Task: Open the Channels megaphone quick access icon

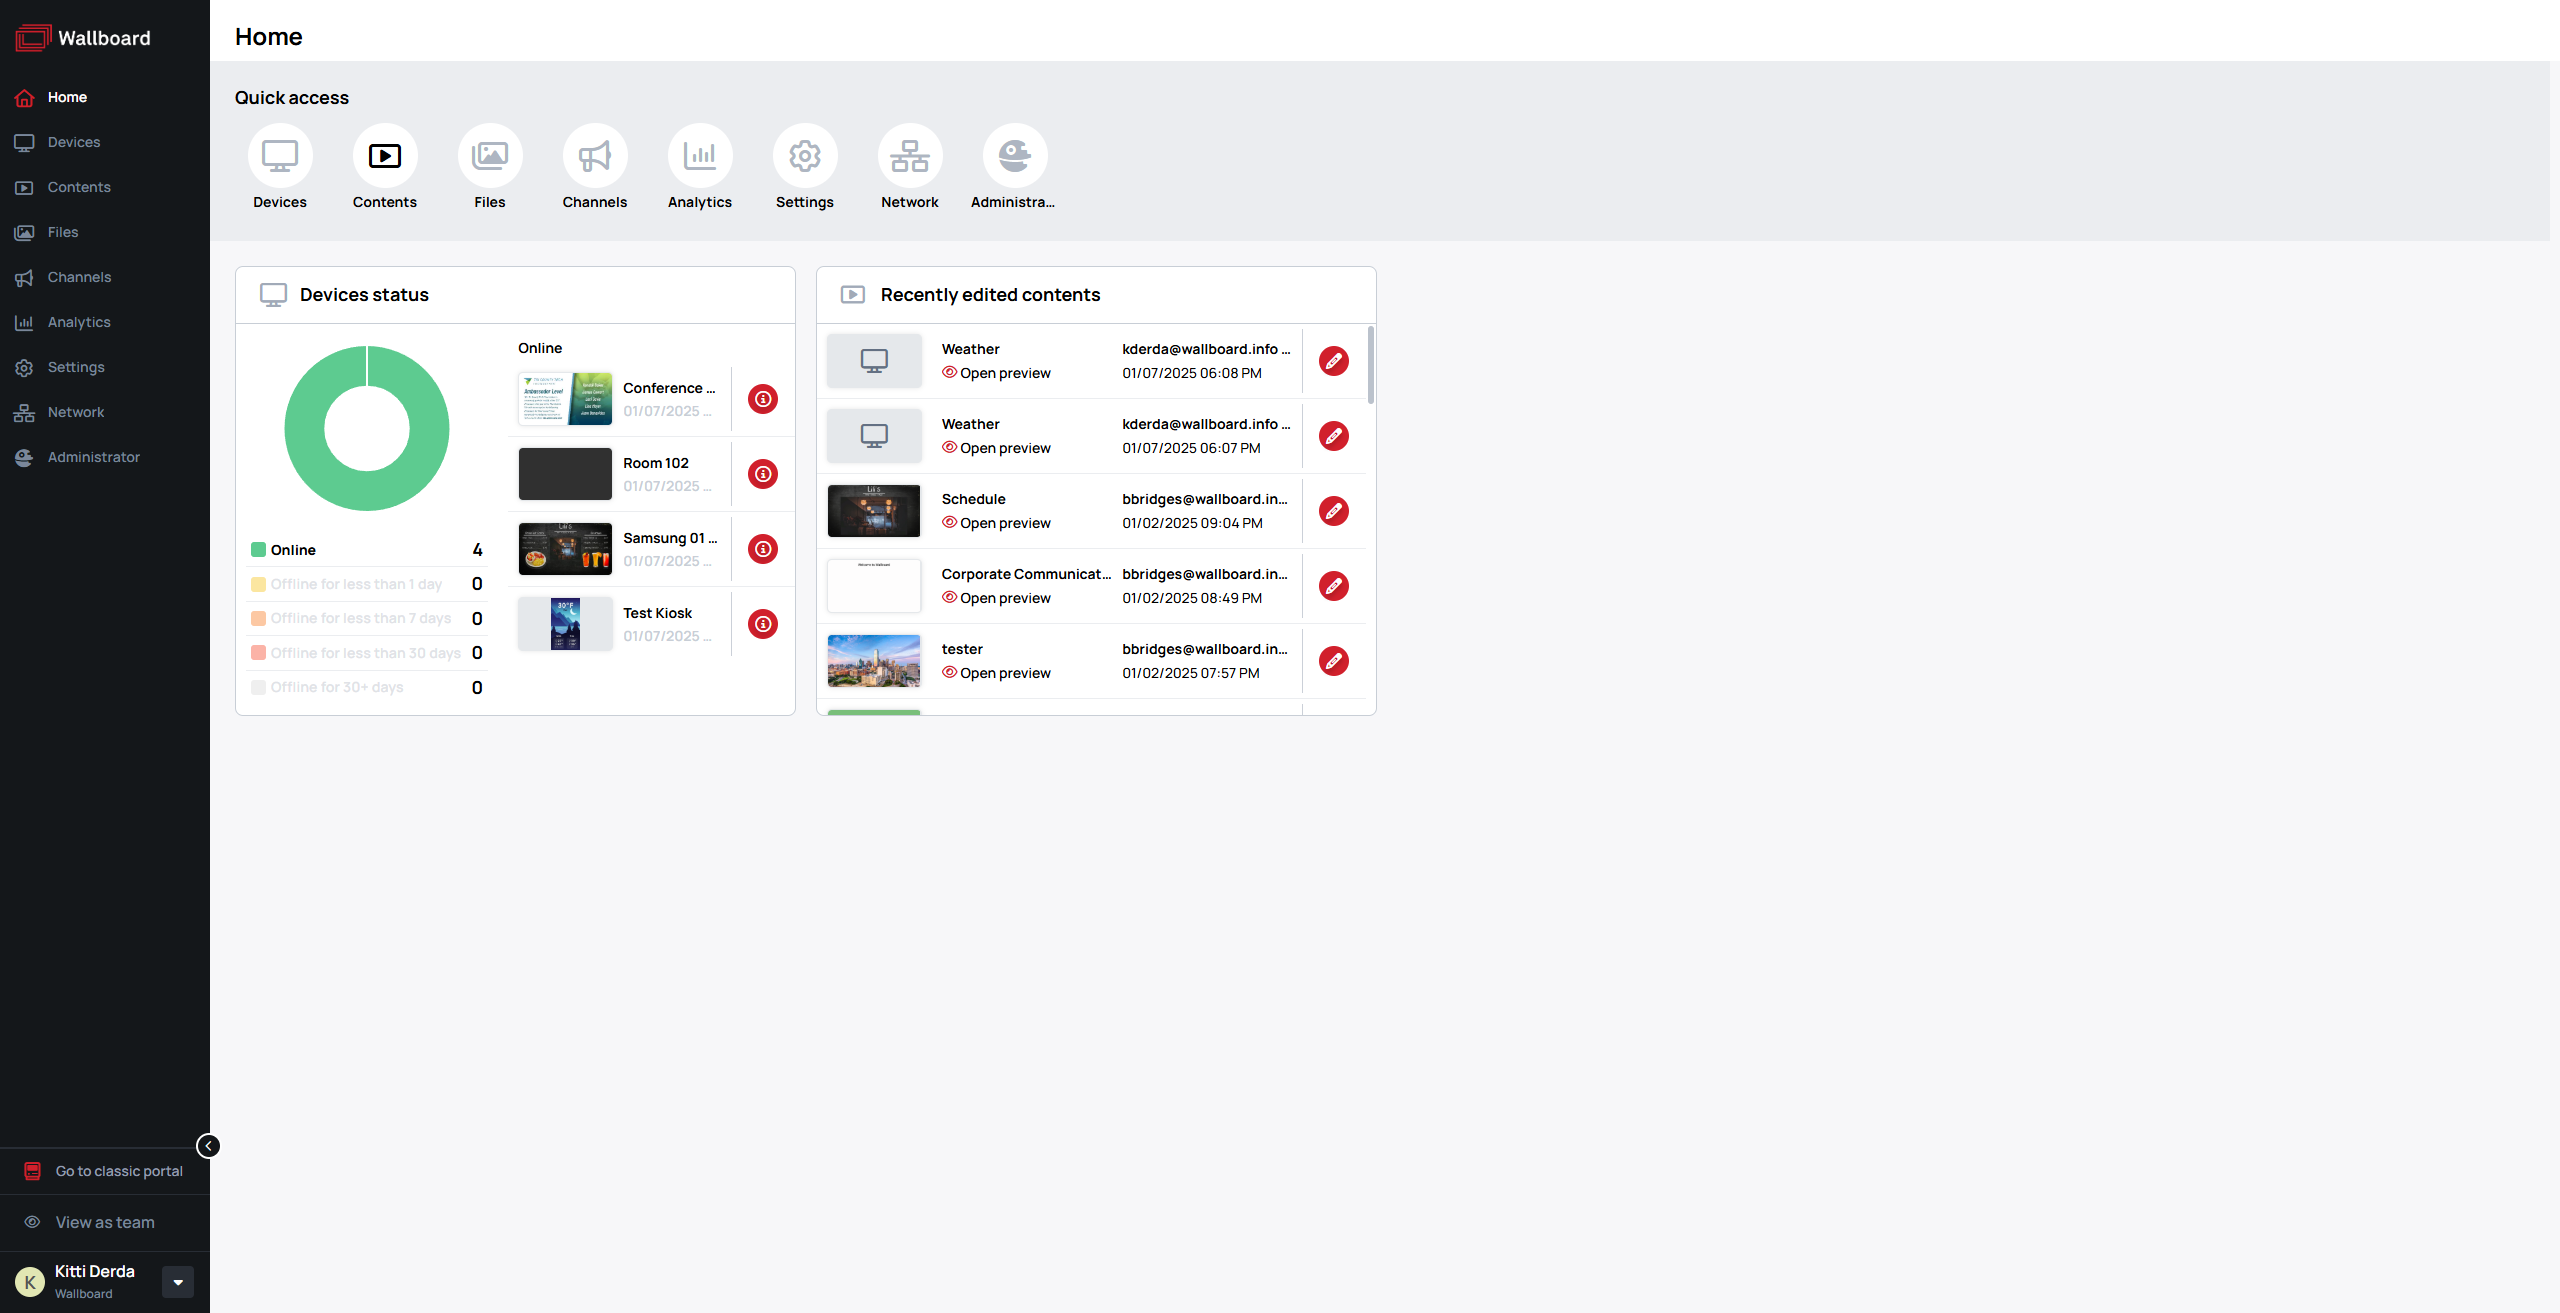Action: (594, 156)
